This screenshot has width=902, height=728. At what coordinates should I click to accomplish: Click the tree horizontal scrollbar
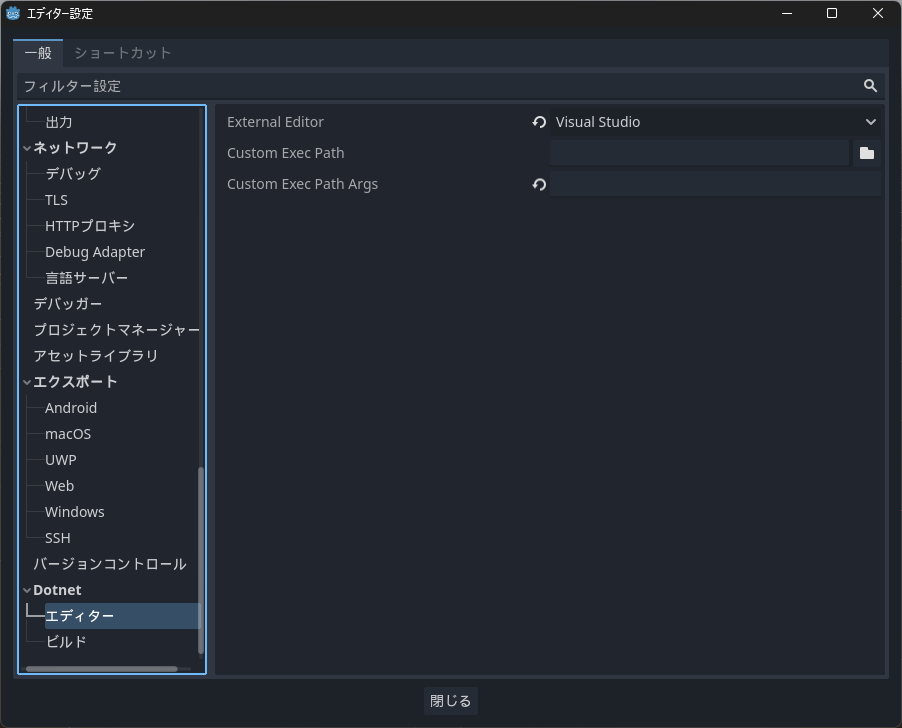pyautogui.click(x=102, y=669)
